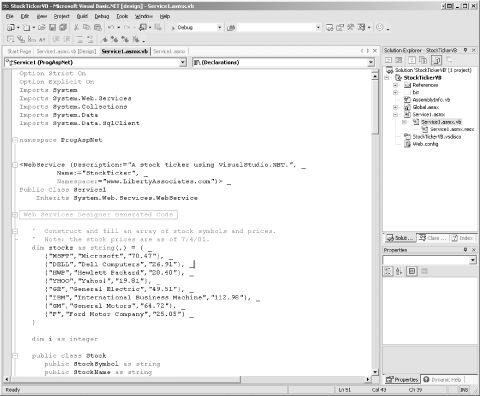Image resolution: width=481 pixels, height=396 pixels.
Task: Pin the Properties panel
Action: pos(466,250)
